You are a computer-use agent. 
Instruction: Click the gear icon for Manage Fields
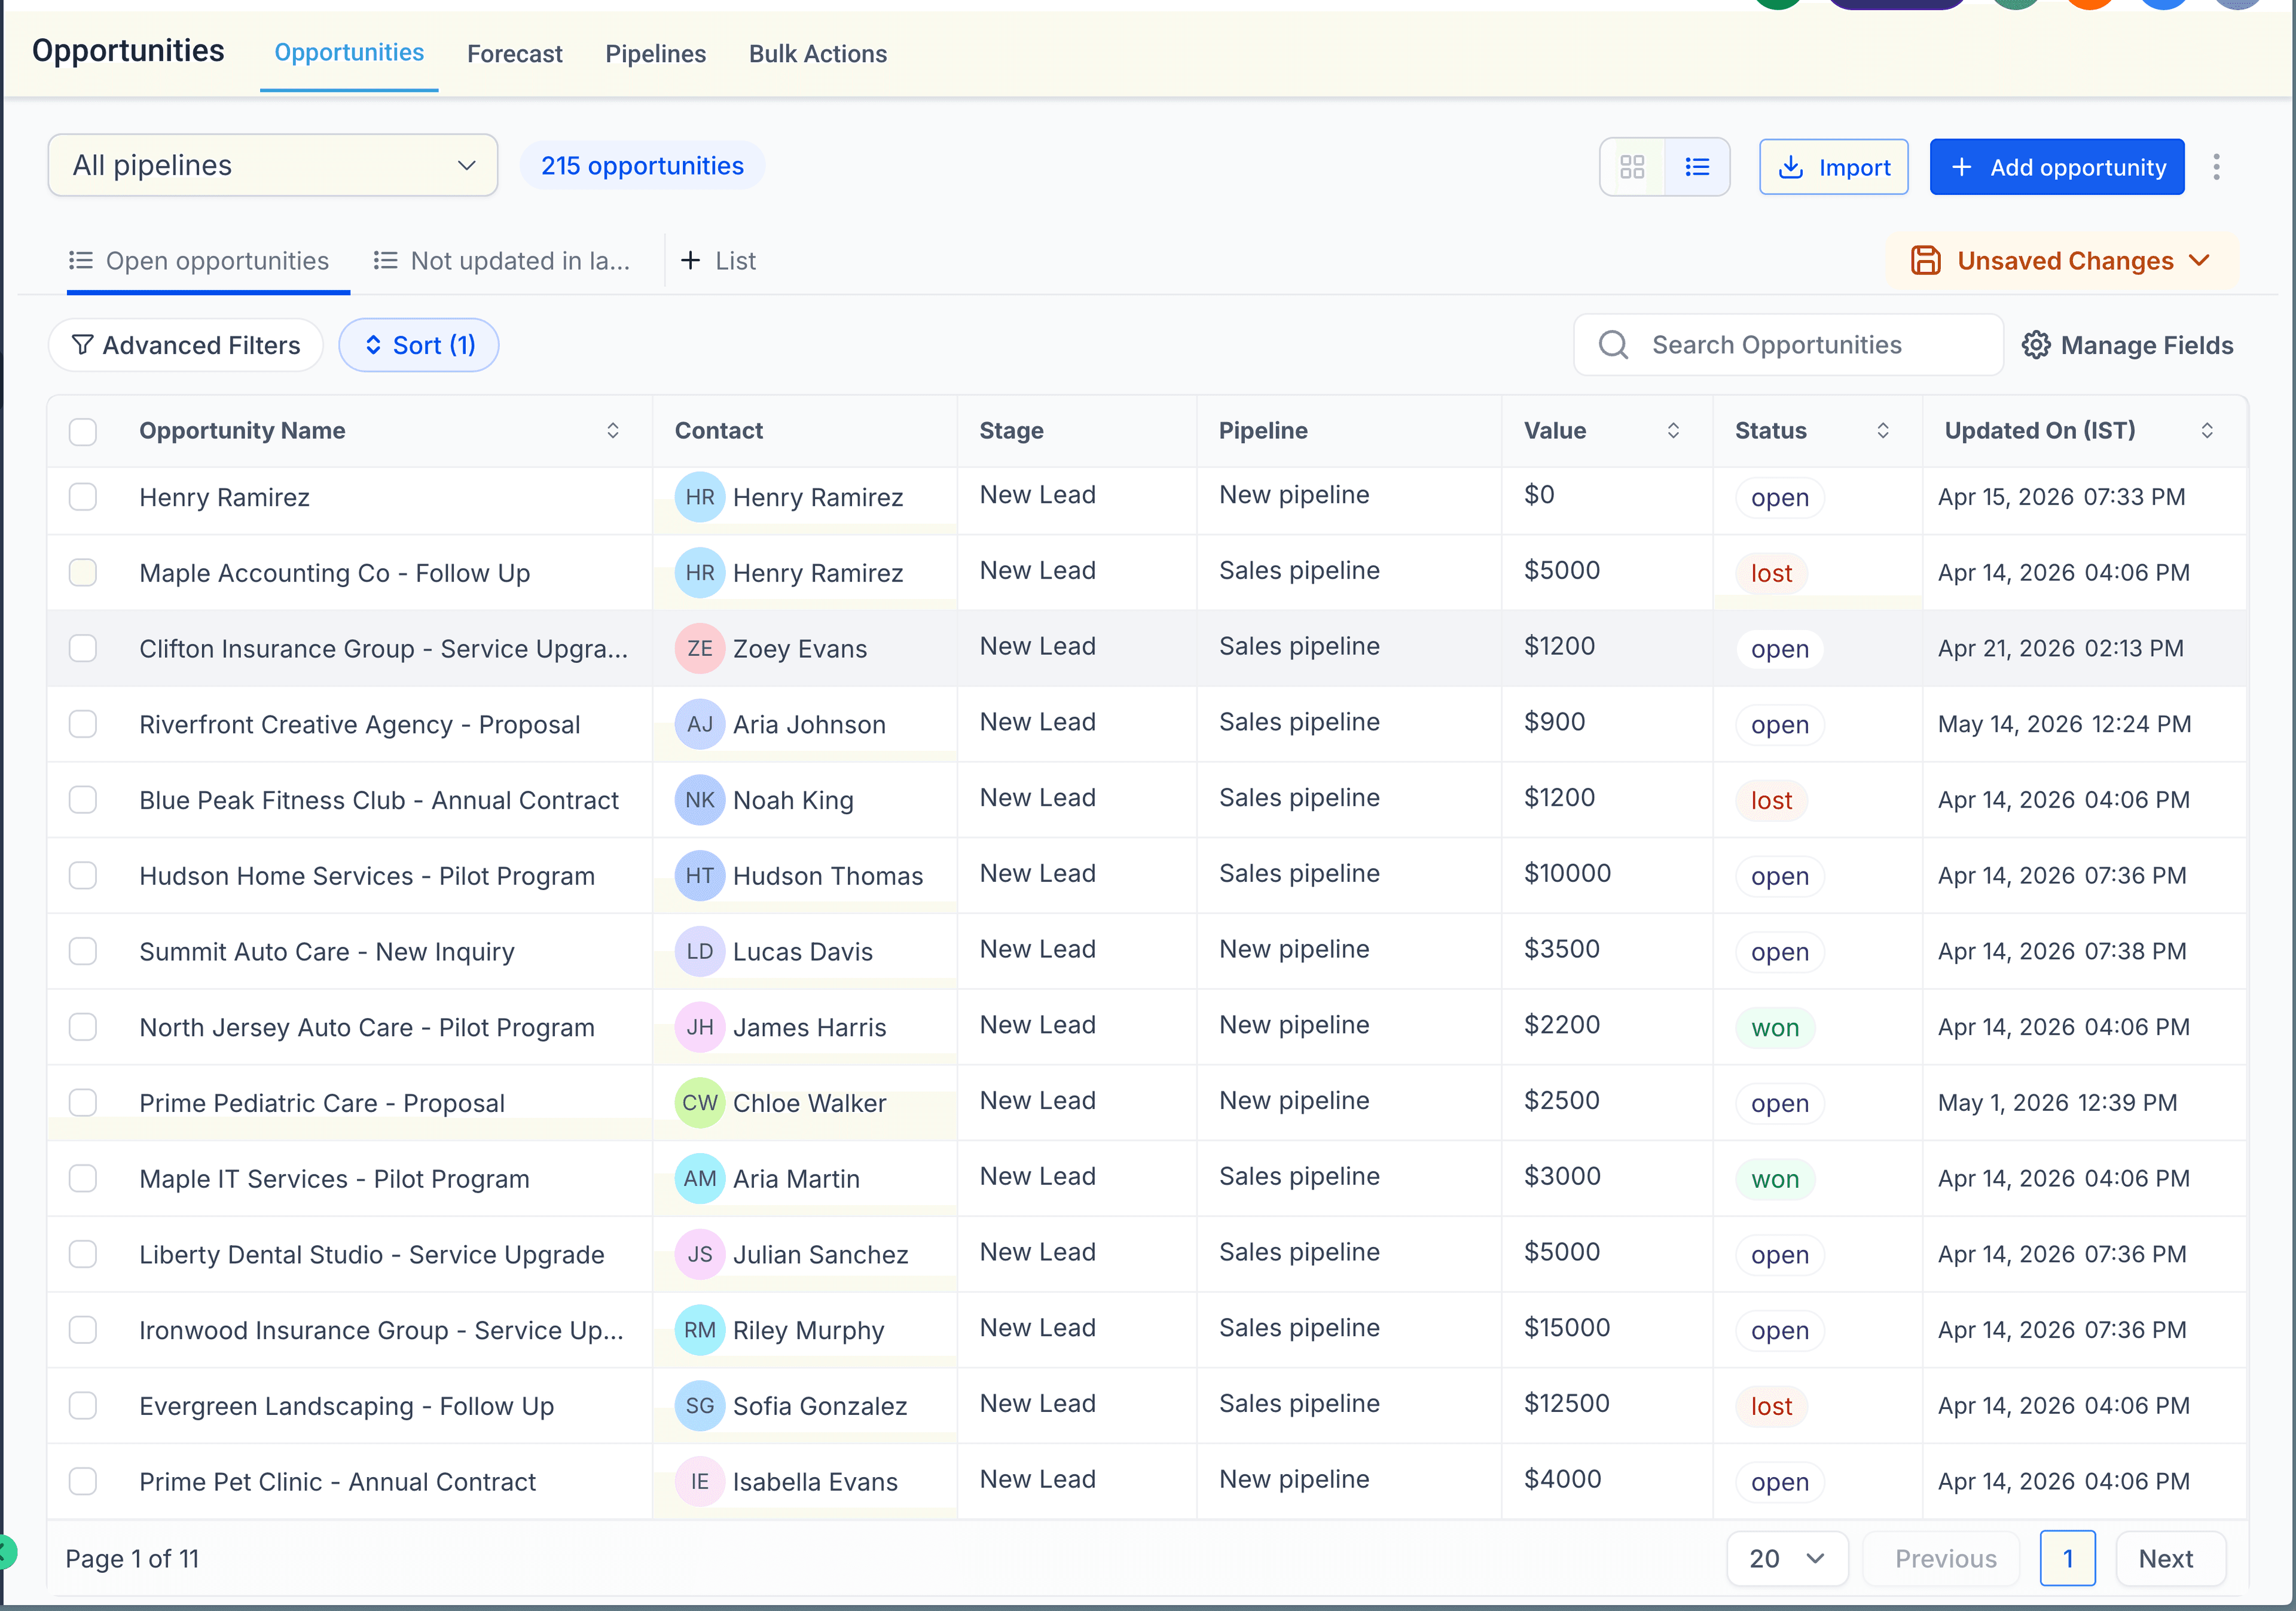click(x=2036, y=345)
